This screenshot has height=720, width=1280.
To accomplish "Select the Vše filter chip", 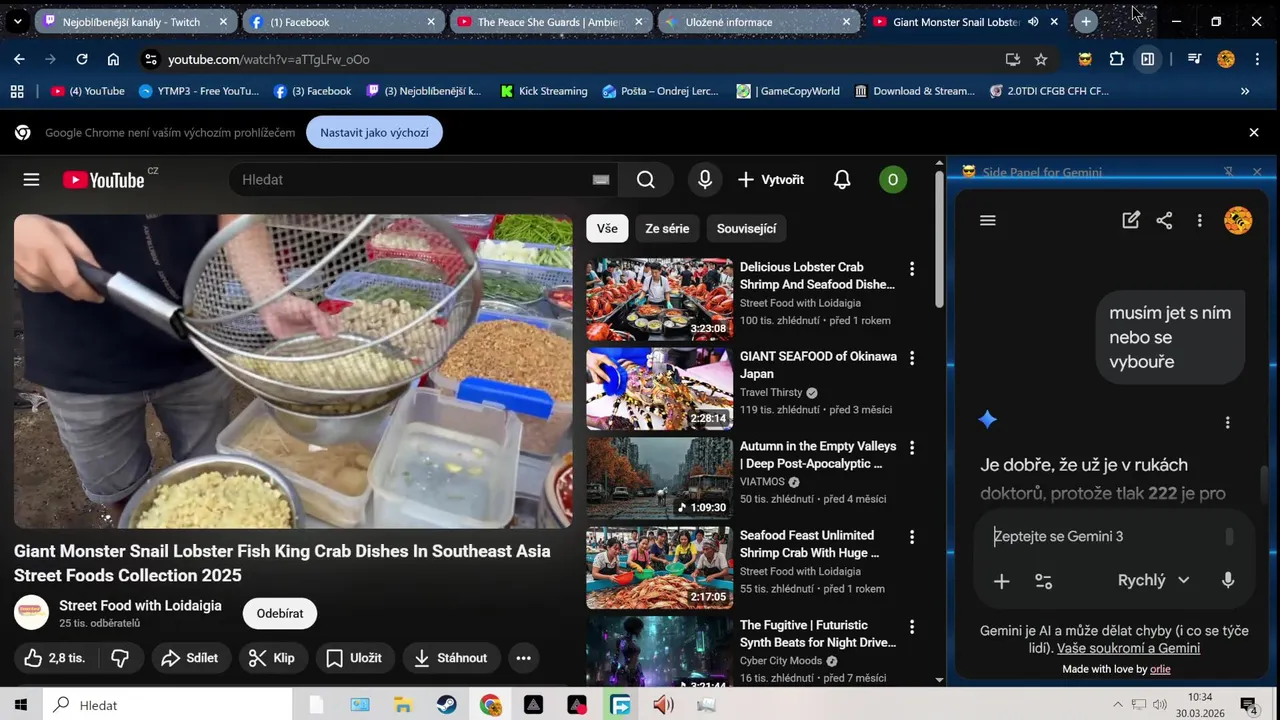I will coord(607,229).
